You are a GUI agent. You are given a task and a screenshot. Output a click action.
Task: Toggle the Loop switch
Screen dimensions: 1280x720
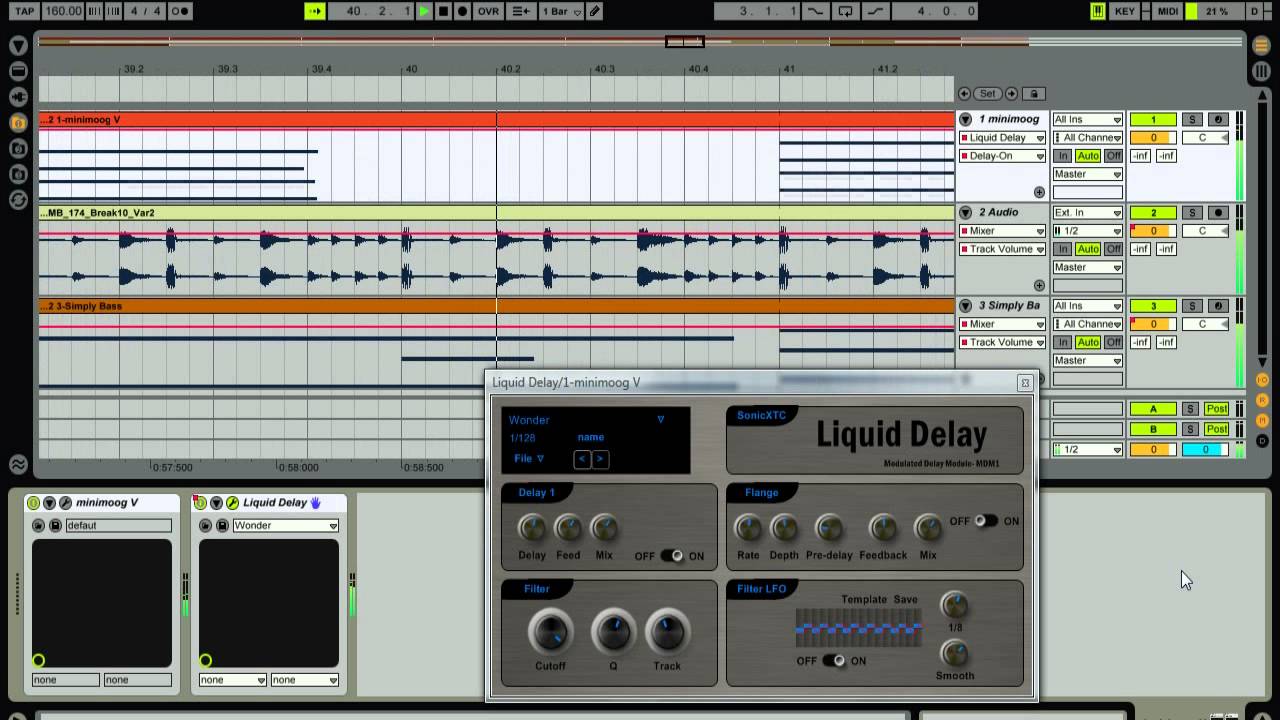[846, 11]
